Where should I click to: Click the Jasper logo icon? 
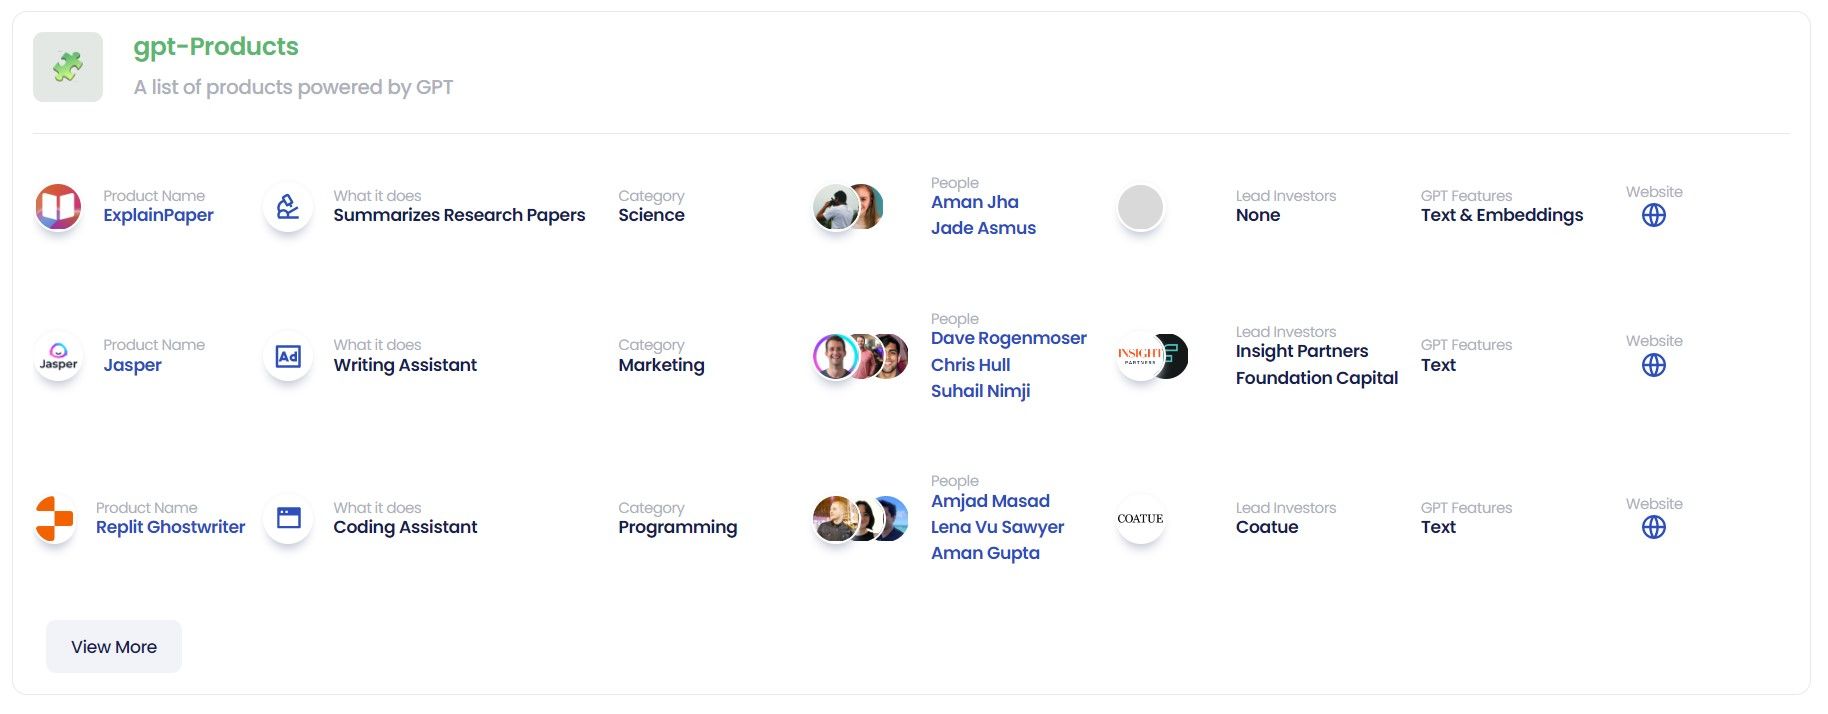pyautogui.click(x=58, y=356)
